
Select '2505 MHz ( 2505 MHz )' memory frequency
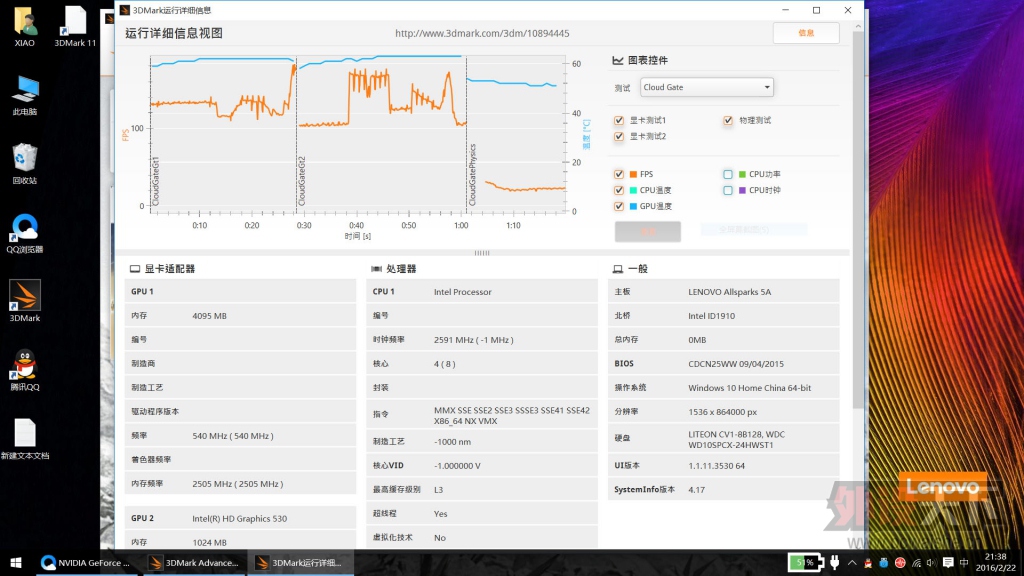pyautogui.click(x=238, y=484)
